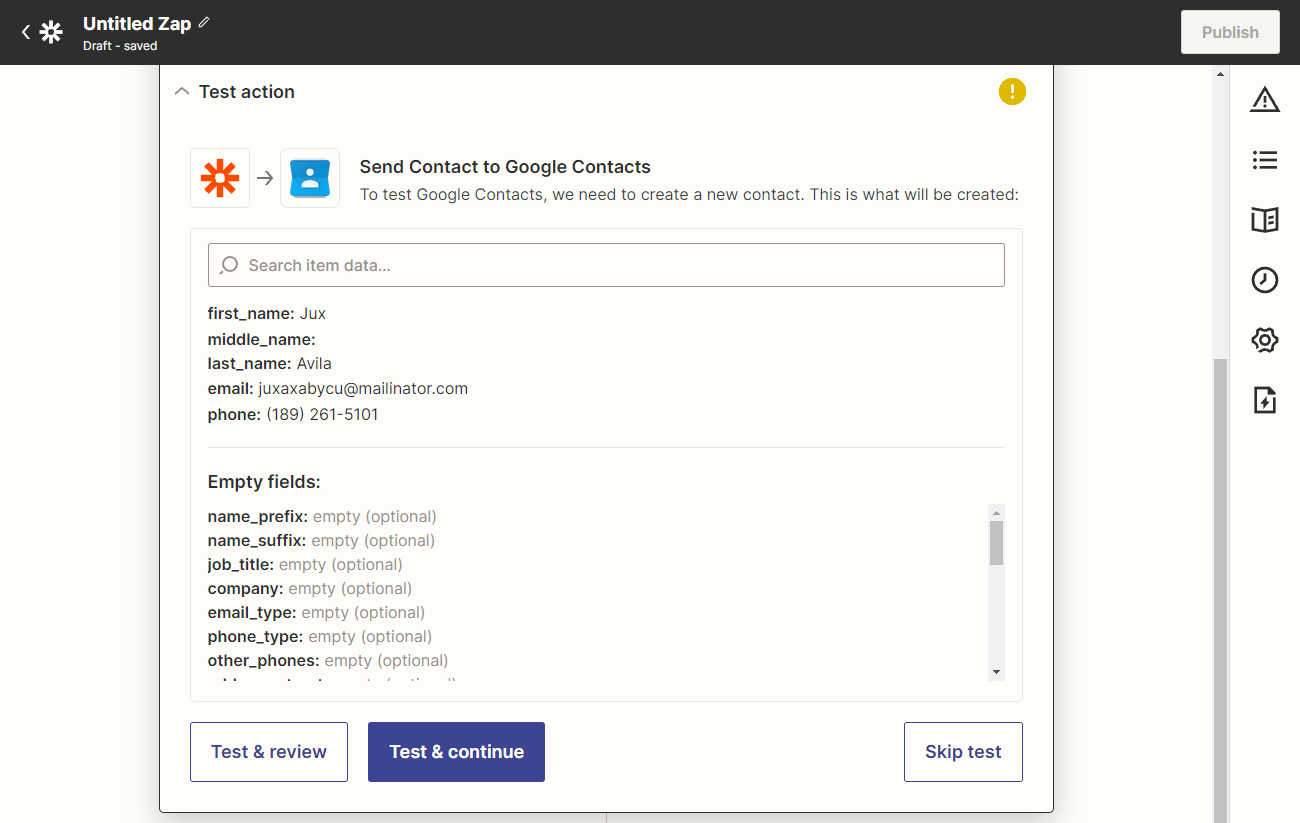Click the Skip test button
The image size is (1300, 823).
tap(963, 752)
